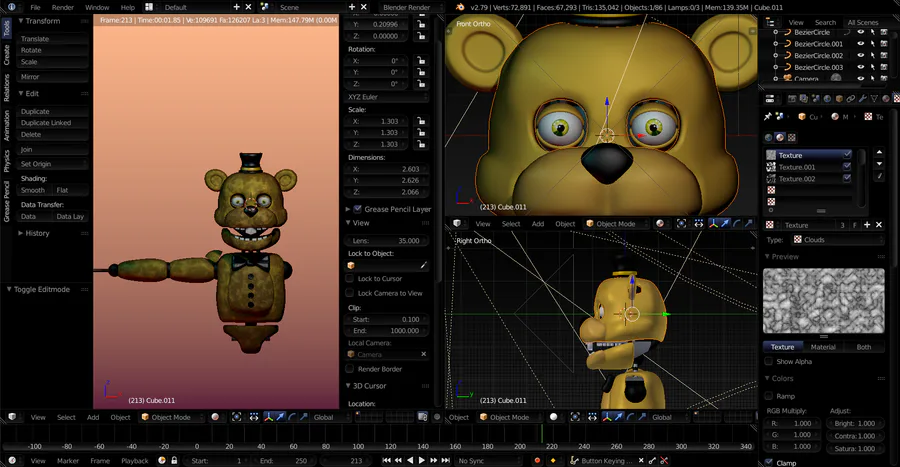The image size is (900, 467).
Task: Open XYZ Euler rotation mode dropdown
Action: tap(387, 97)
